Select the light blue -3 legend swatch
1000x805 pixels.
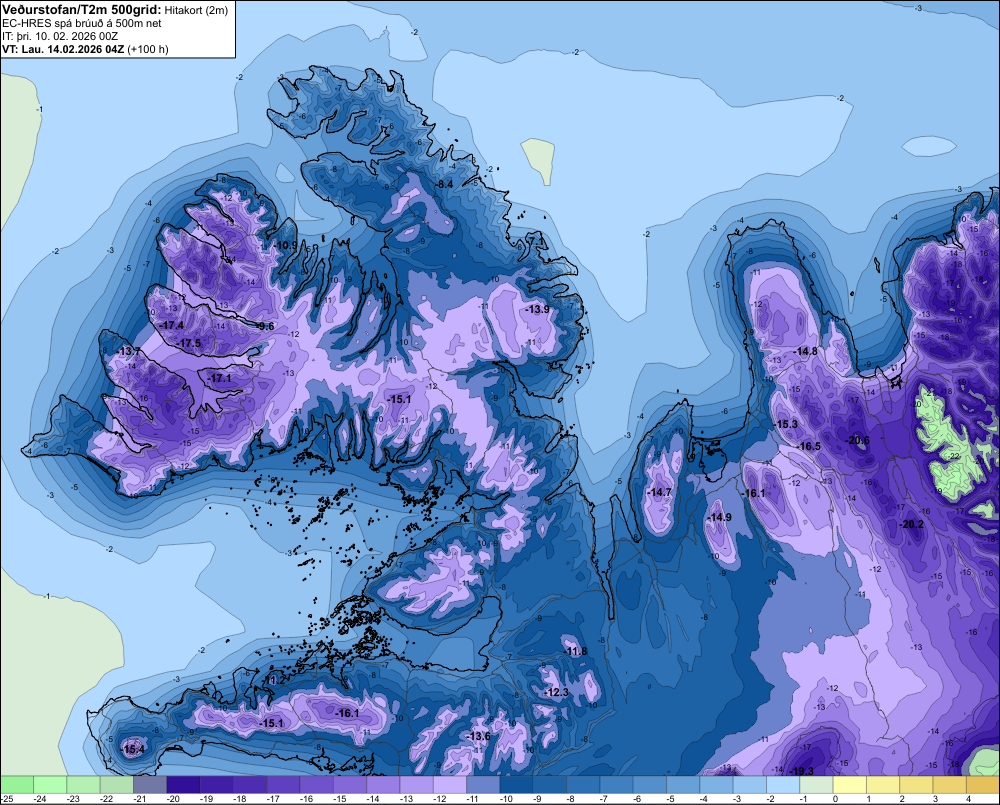tap(749, 784)
